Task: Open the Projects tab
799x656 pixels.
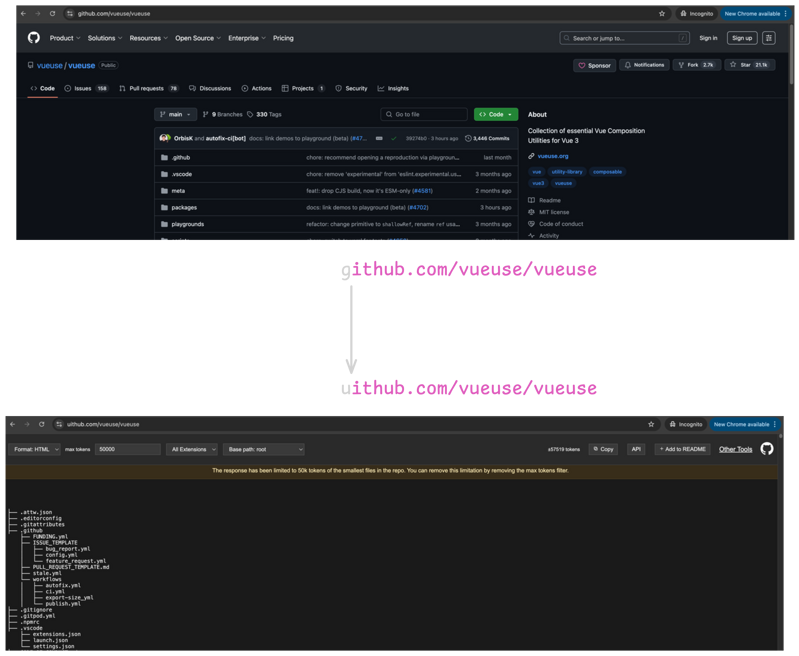Action: [x=303, y=88]
